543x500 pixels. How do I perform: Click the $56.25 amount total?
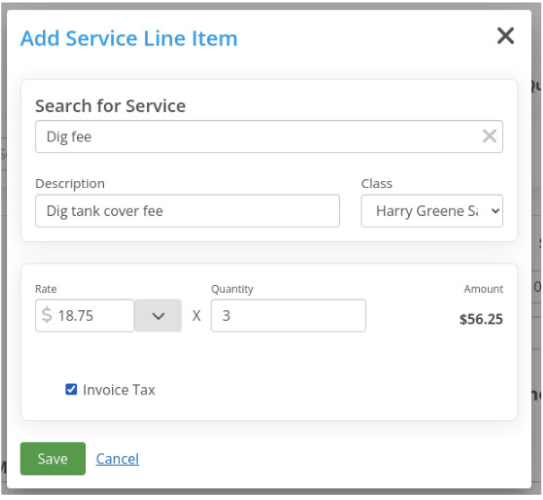pyautogui.click(x=481, y=319)
